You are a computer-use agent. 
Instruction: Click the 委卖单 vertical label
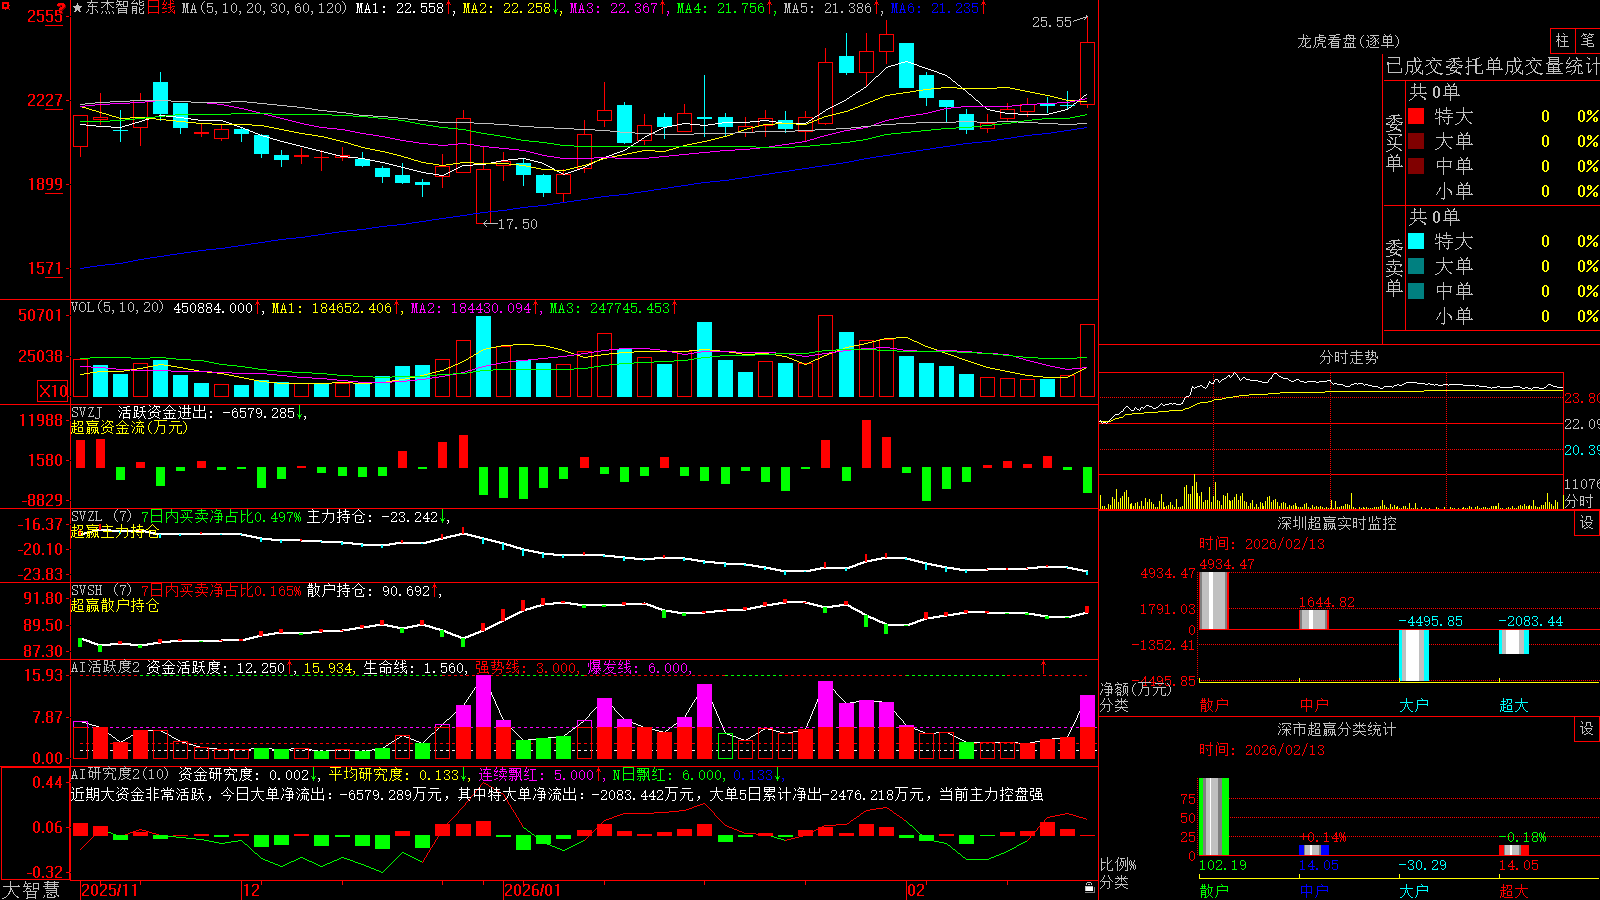point(1394,267)
